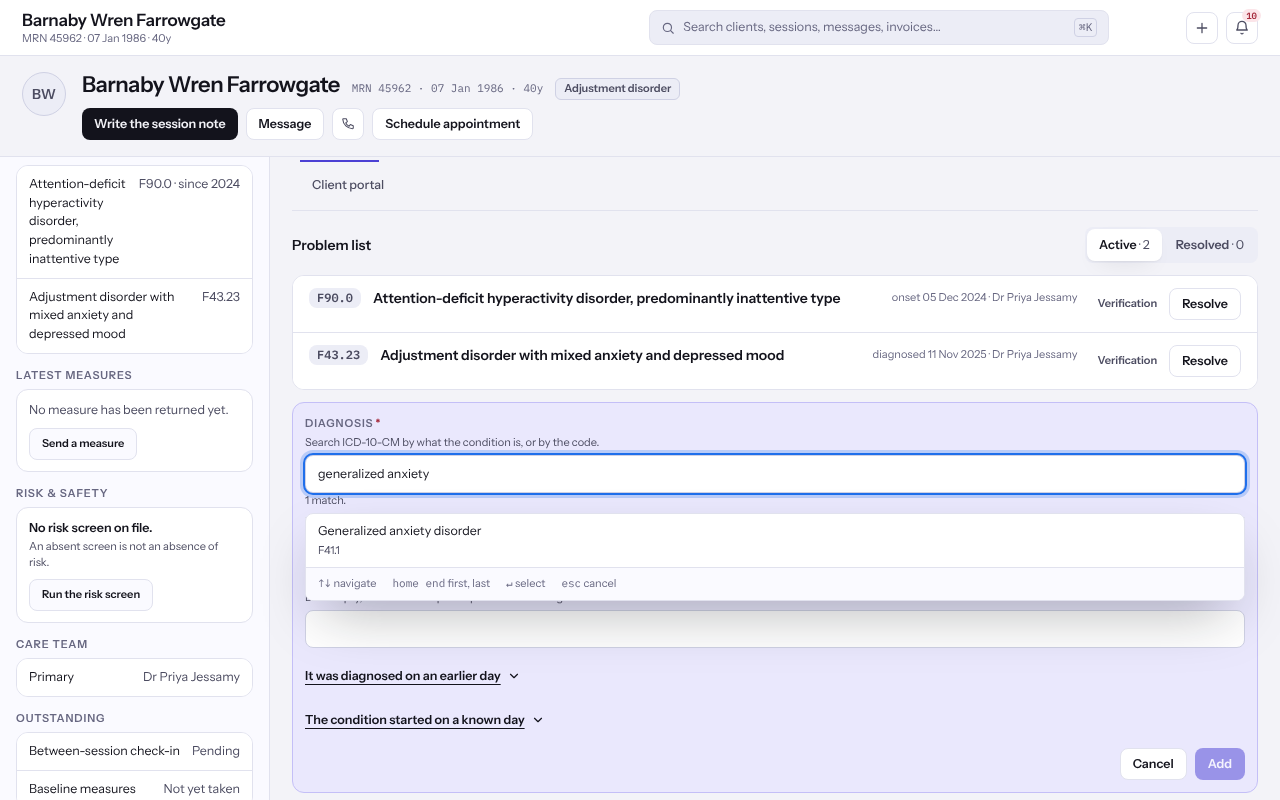Click the global search box
The height and width of the screenshot is (800, 1280).
[879, 28]
